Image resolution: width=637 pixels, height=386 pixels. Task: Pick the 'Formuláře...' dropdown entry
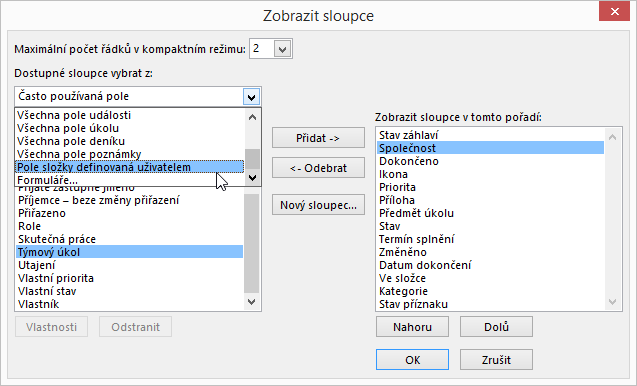pos(130,180)
